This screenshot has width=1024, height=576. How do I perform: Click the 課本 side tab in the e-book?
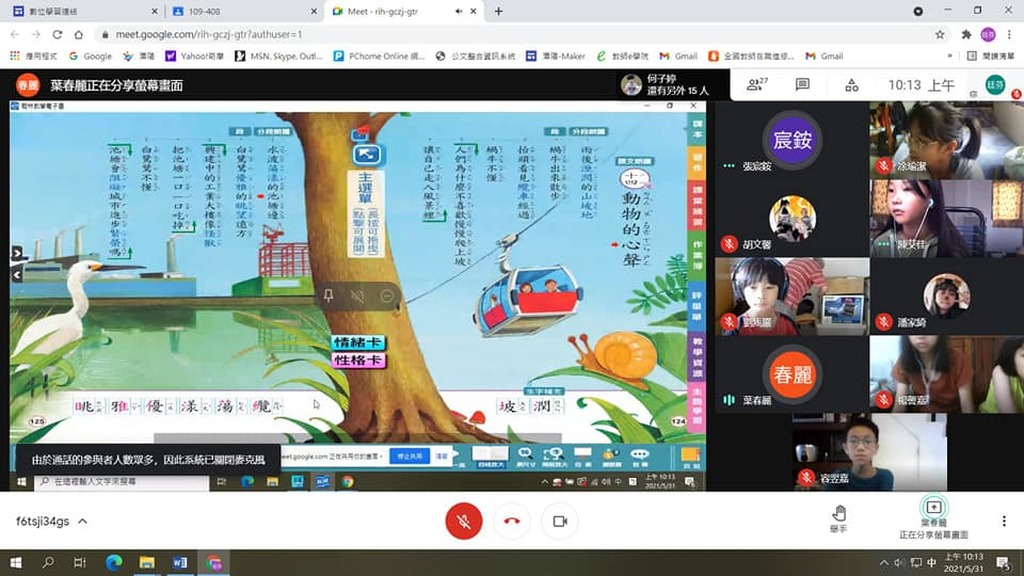click(697, 129)
